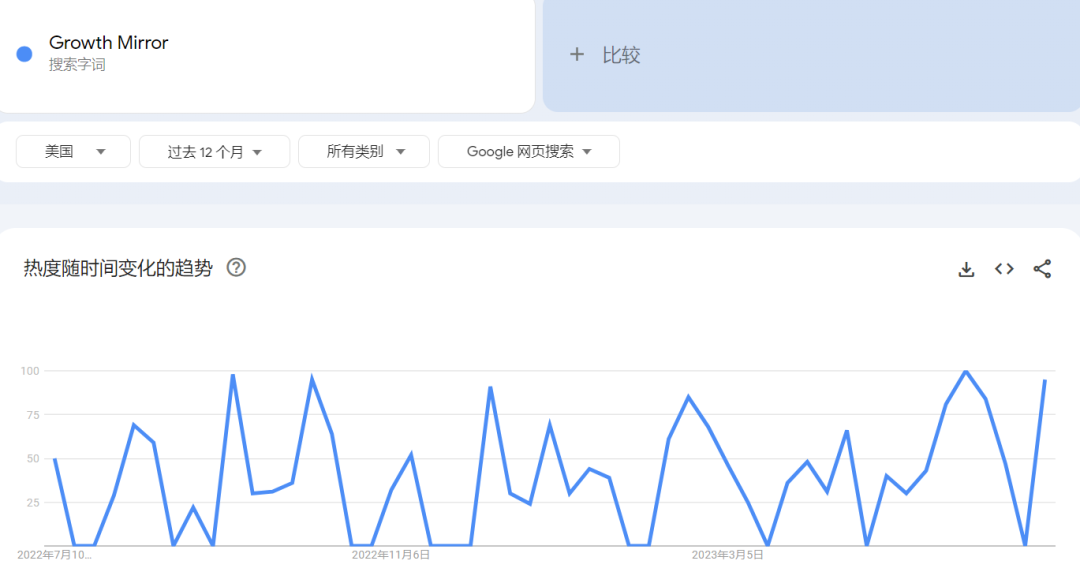Screen dimensions: 1080x572
Task: Click the 75 y-axis label
Action: pos(33,415)
